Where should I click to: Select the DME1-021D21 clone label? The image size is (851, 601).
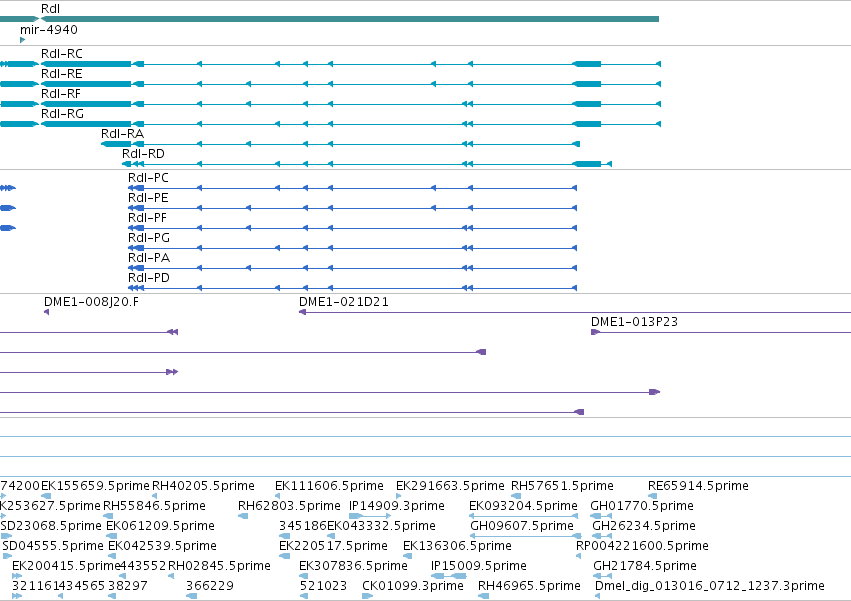pos(344,302)
